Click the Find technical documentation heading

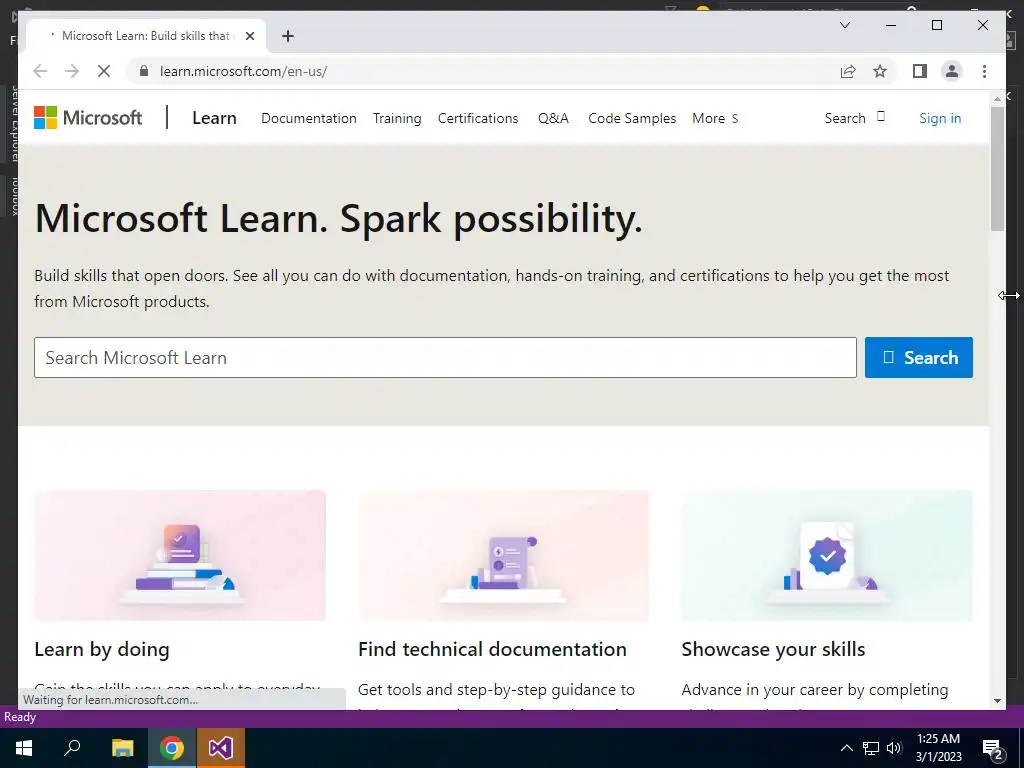pos(492,649)
